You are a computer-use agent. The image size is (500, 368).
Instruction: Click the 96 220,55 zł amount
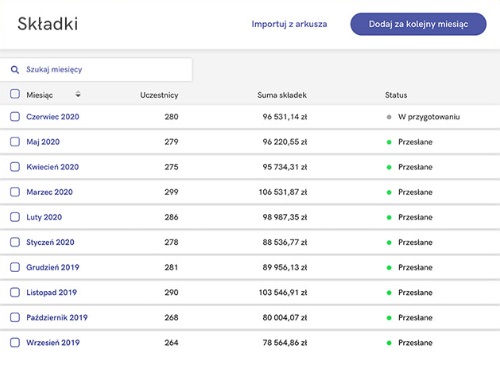coord(285,142)
